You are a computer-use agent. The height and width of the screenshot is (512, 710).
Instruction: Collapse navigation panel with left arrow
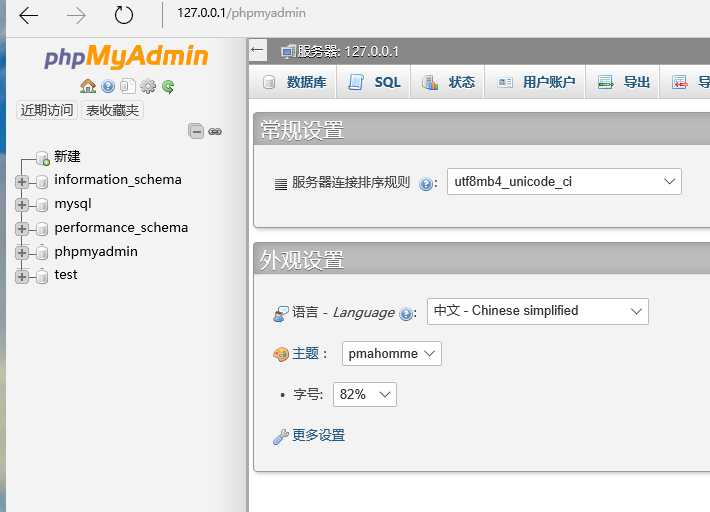258,50
